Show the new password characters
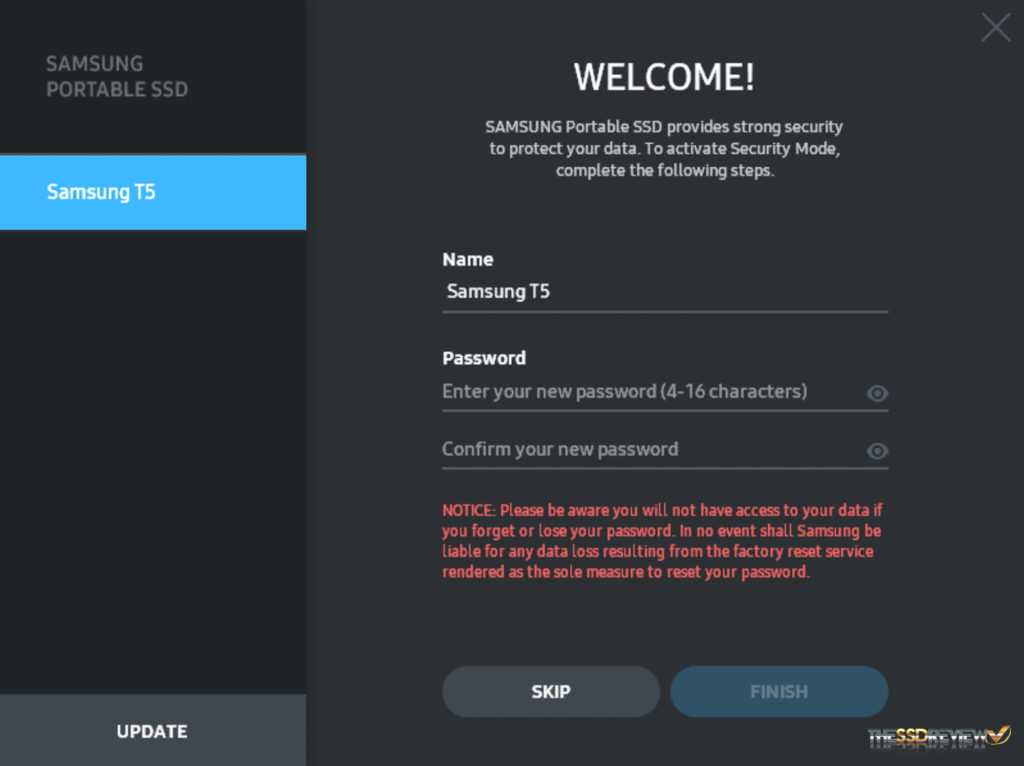The height and width of the screenshot is (766, 1024). (877, 393)
